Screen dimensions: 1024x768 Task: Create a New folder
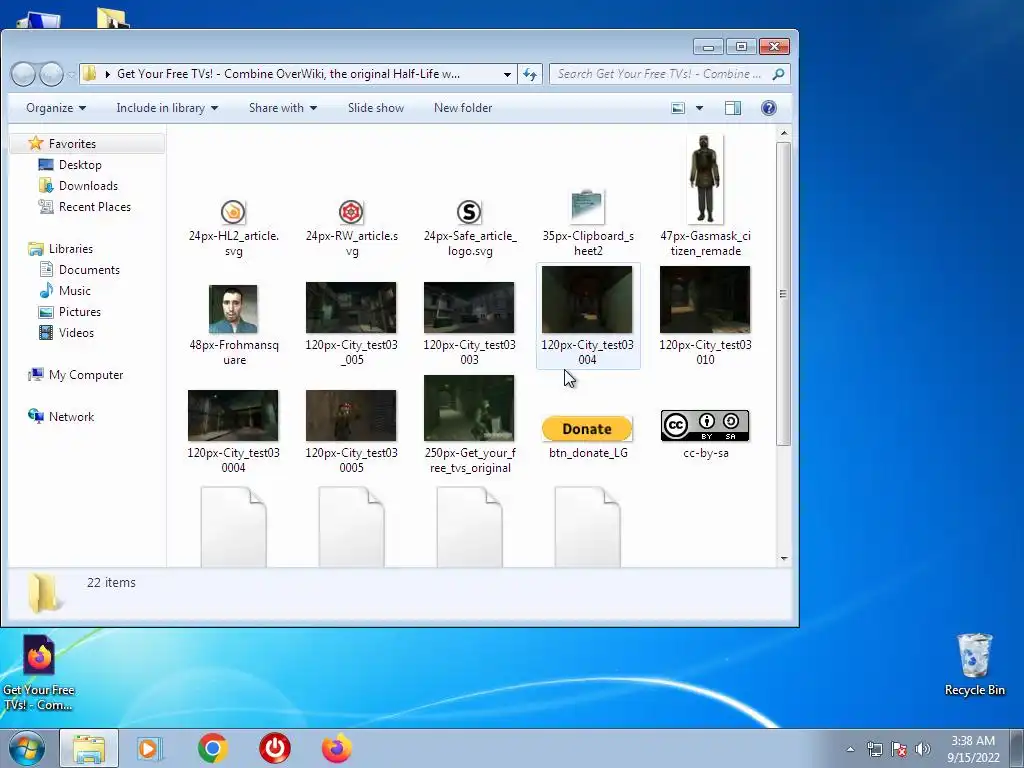tap(463, 108)
